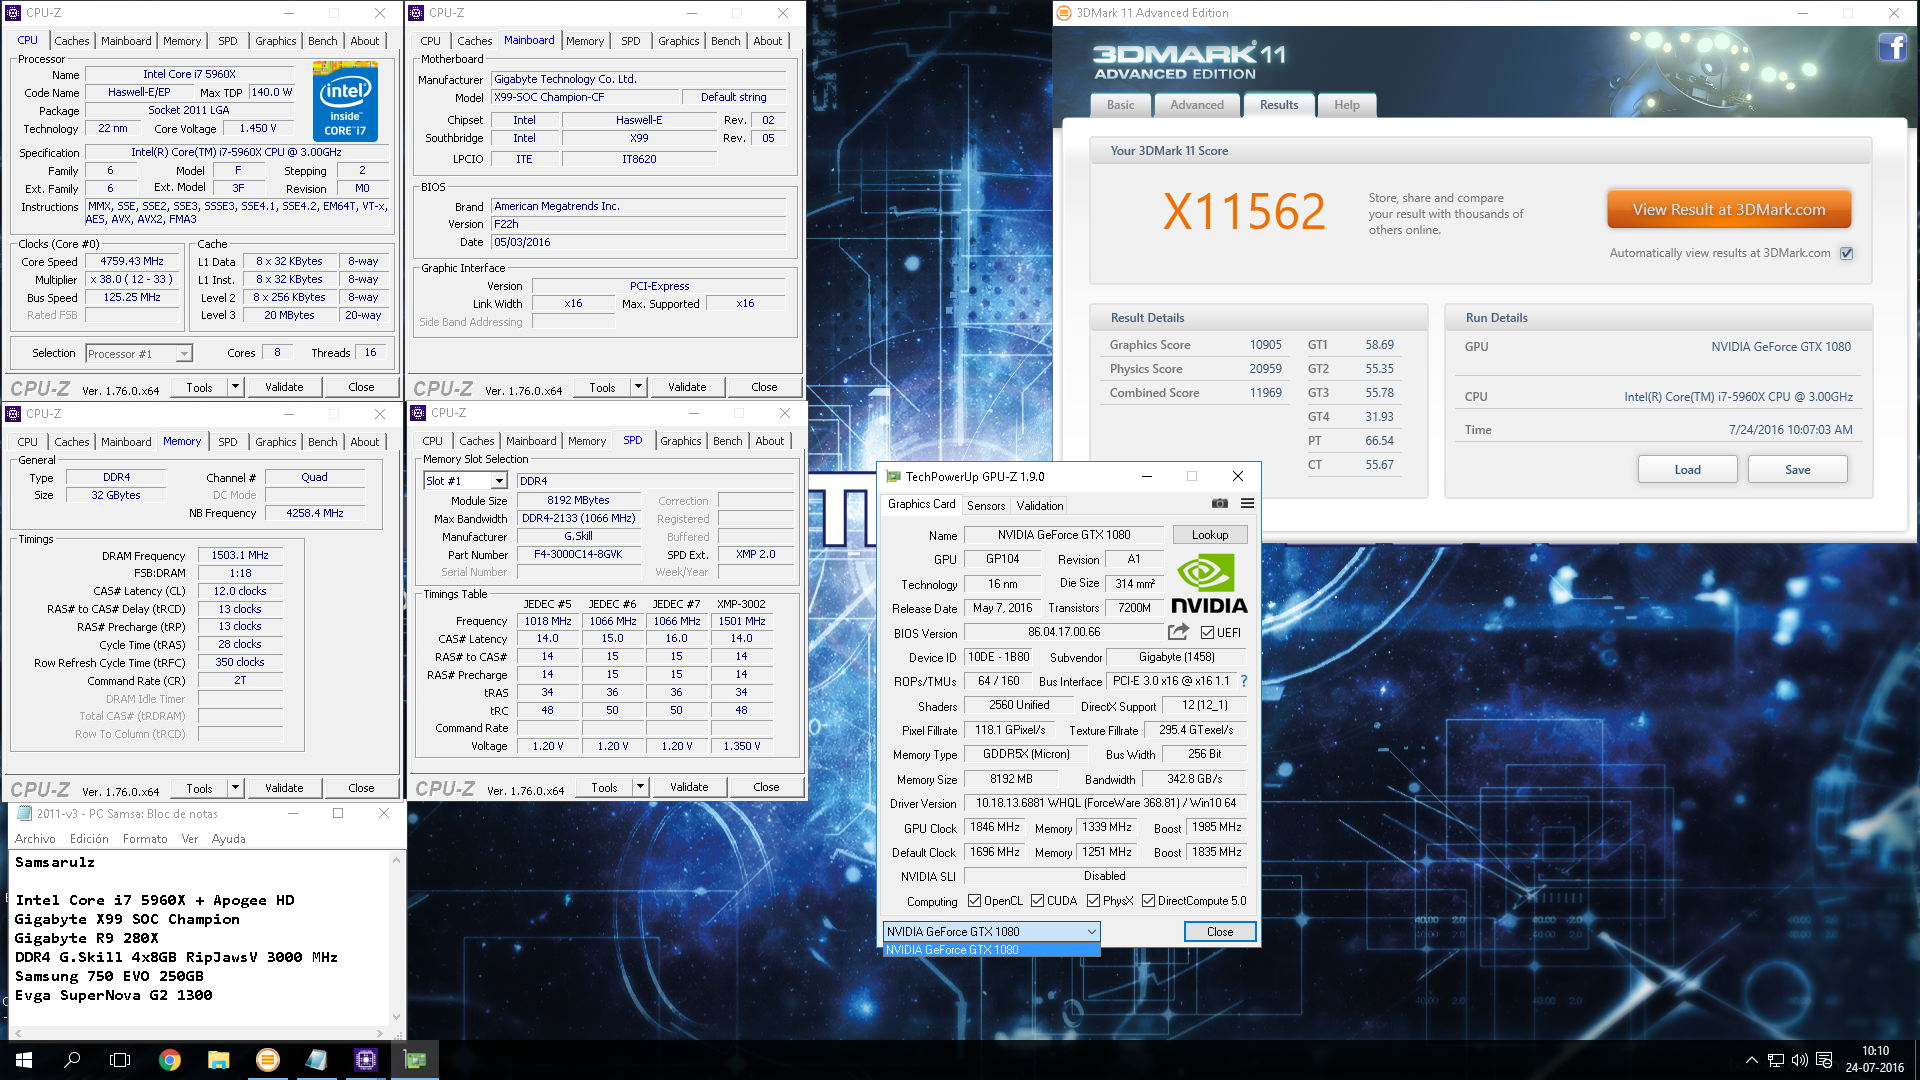Expand Tools arrow in Memory Slot Selection window
Viewport: 1920px width, 1080px height.
pyautogui.click(x=640, y=787)
